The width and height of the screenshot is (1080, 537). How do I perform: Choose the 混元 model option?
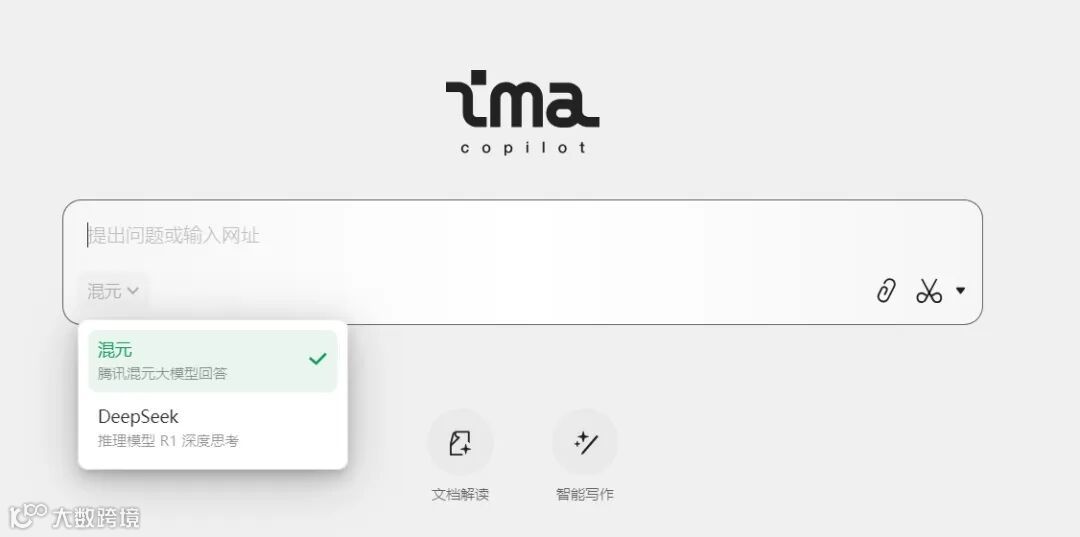[213, 361]
